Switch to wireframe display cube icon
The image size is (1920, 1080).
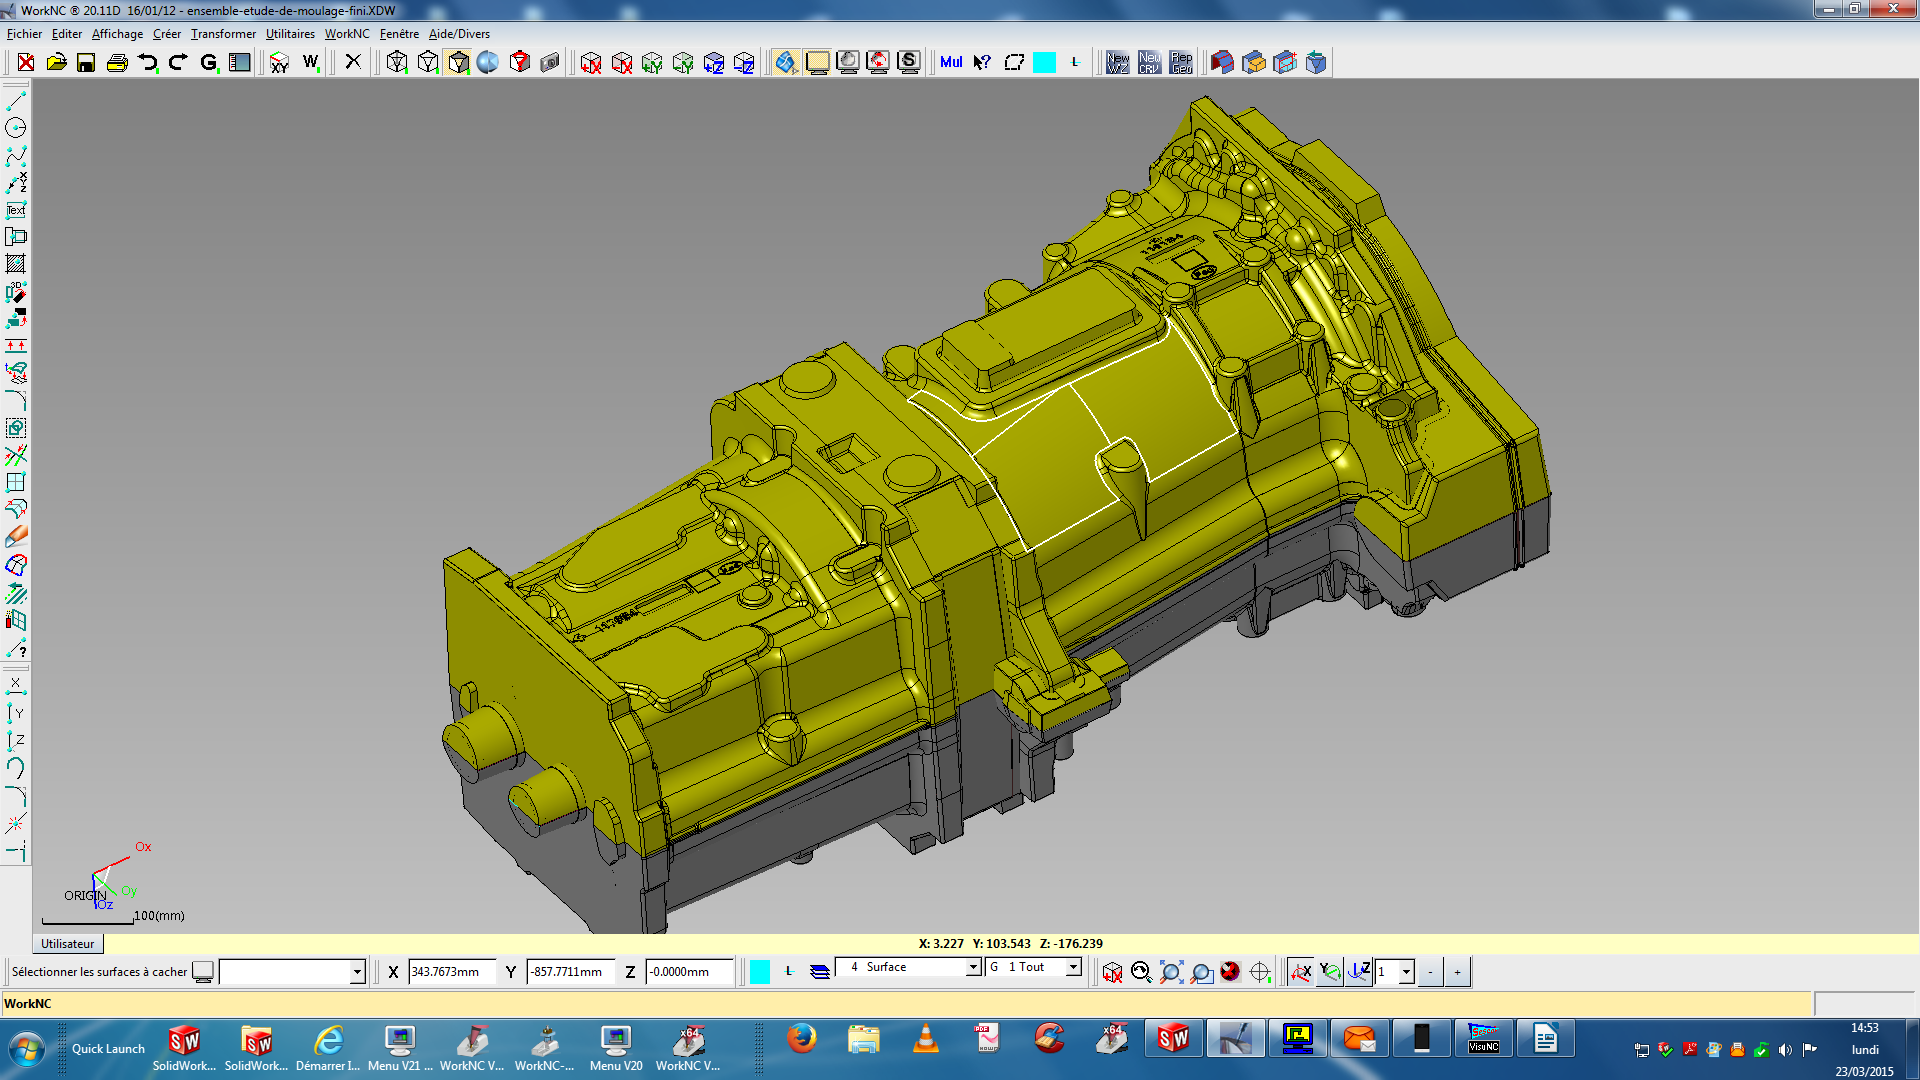click(397, 62)
